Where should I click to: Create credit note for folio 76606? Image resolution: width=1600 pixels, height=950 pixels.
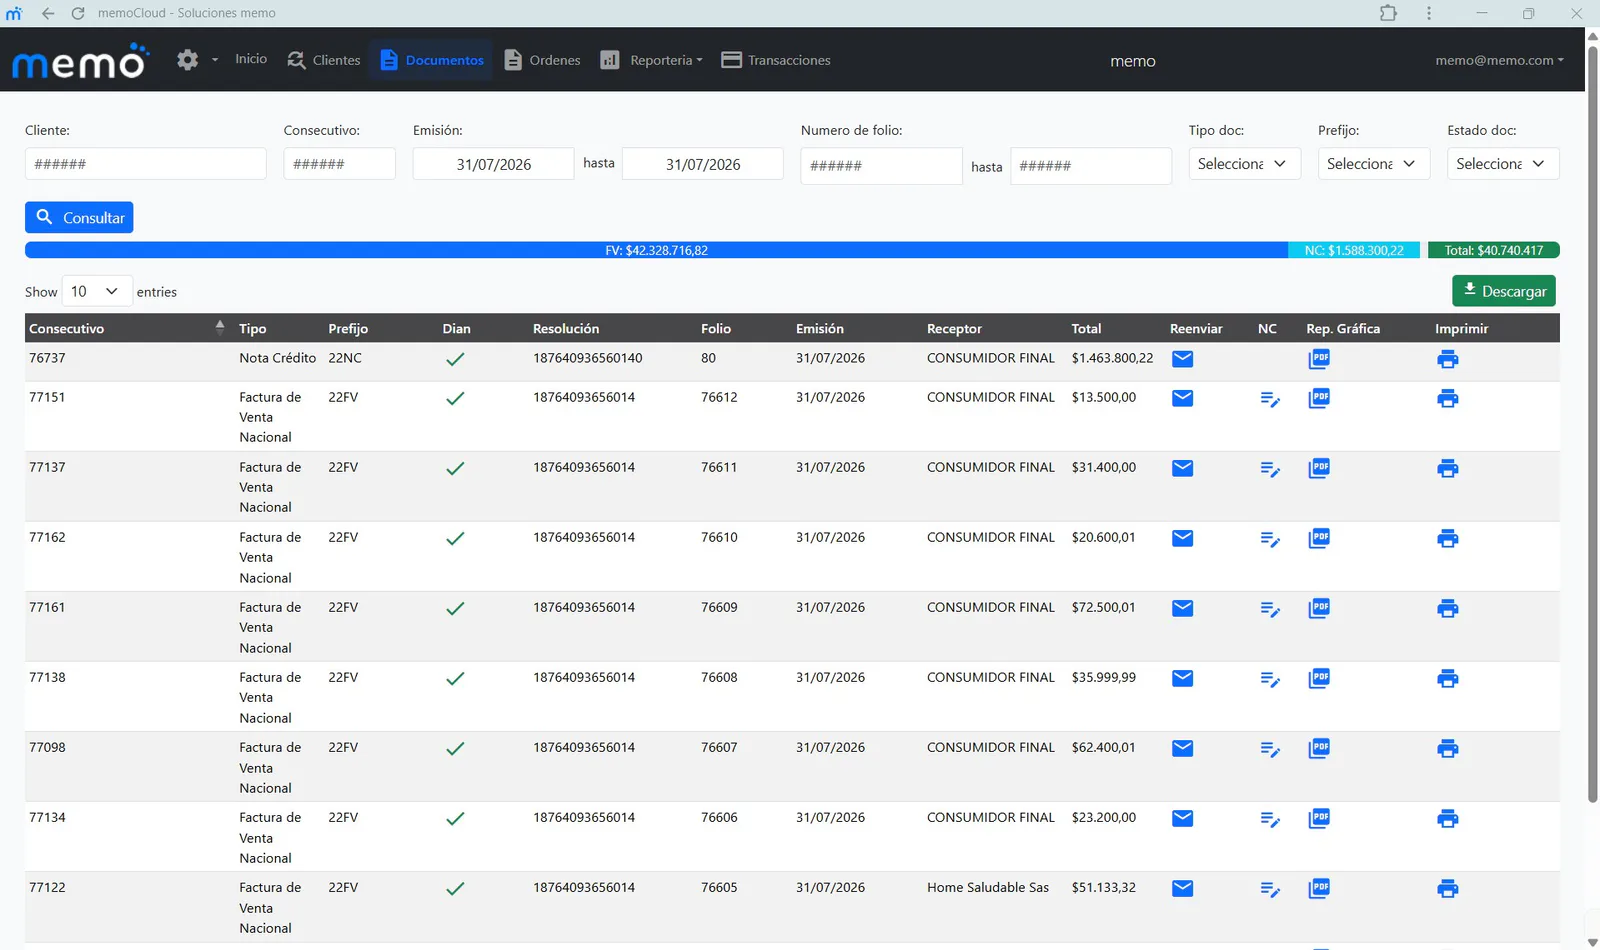[1270, 820]
